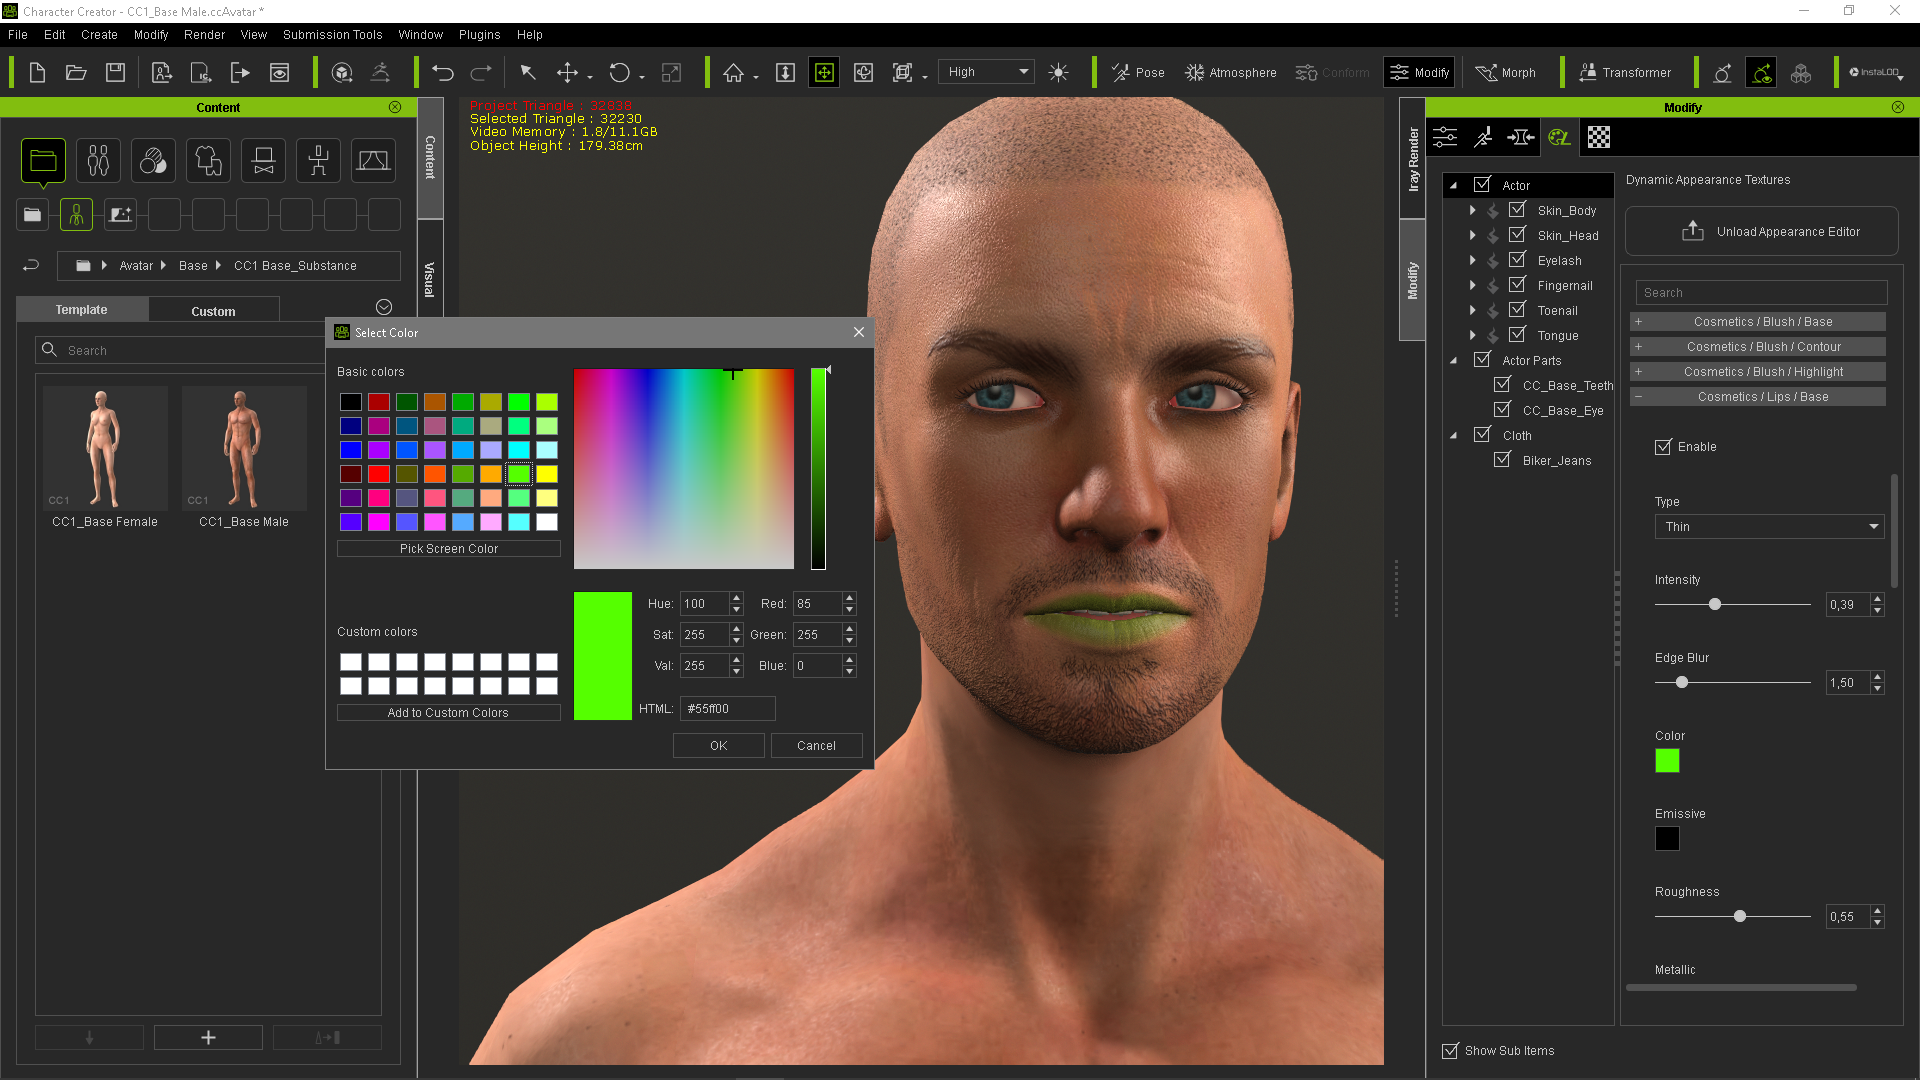Open the Atmosphere panel button
Viewport: 1920px width, 1080px height.
coord(1230,72)
